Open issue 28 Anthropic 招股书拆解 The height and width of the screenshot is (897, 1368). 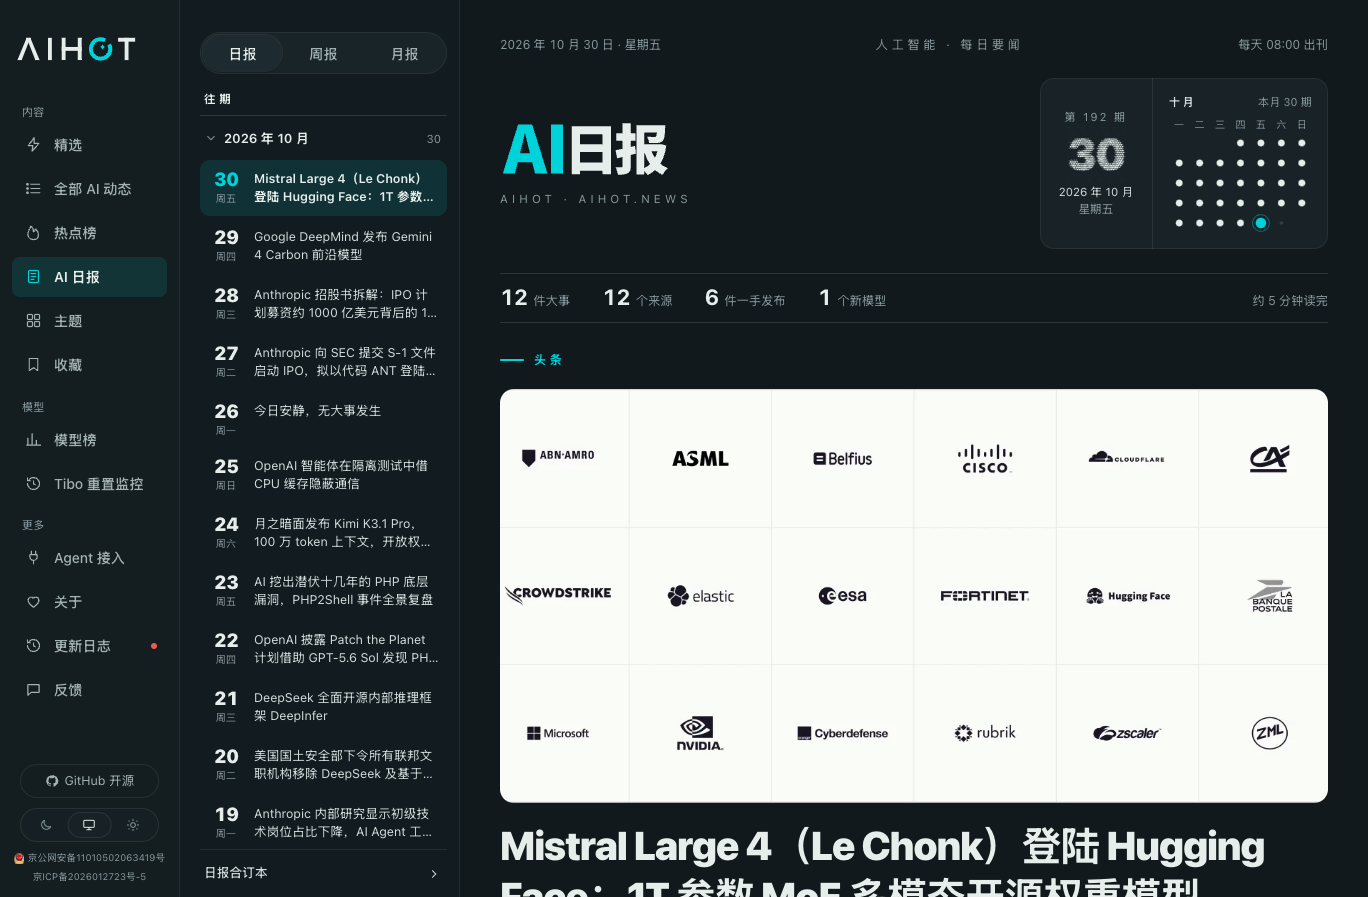[323, 304]
